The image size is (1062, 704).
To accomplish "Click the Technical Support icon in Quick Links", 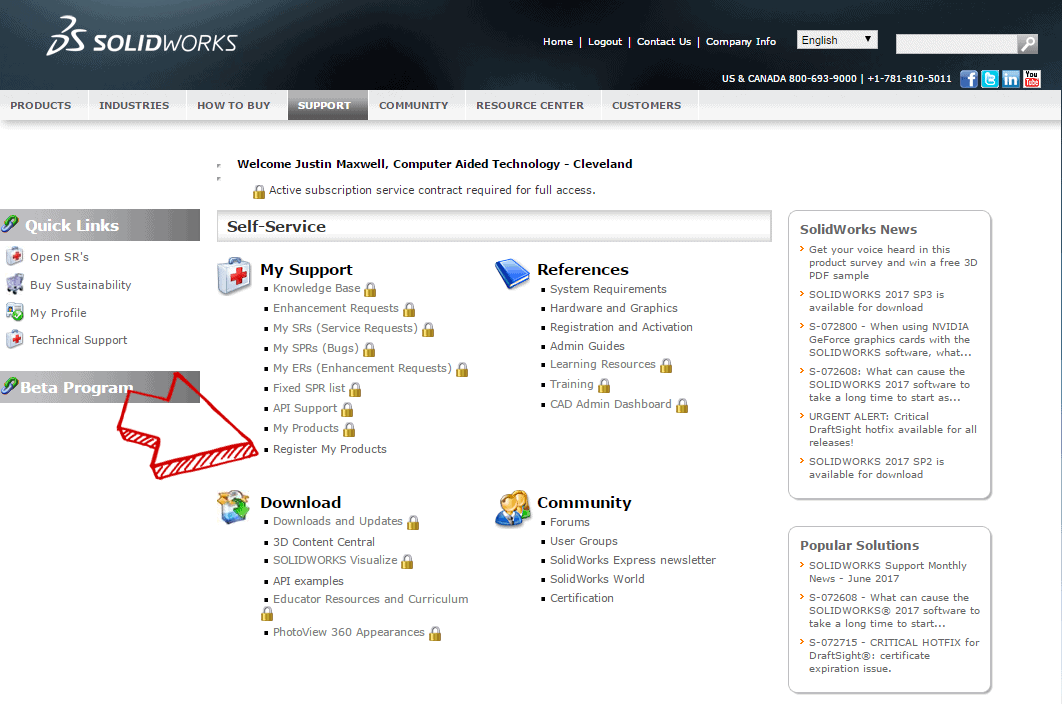I will click(14, 339).
